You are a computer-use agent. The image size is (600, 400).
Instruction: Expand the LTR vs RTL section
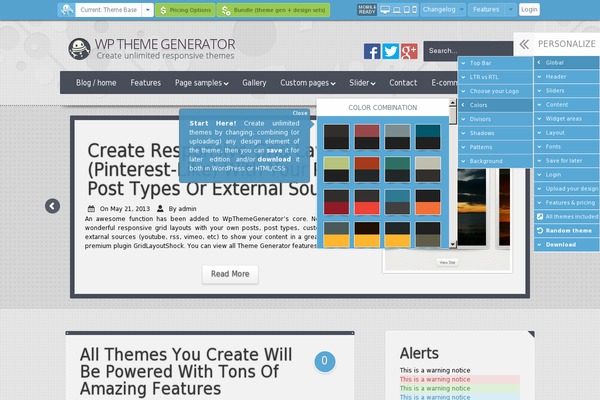coord(495,77)
